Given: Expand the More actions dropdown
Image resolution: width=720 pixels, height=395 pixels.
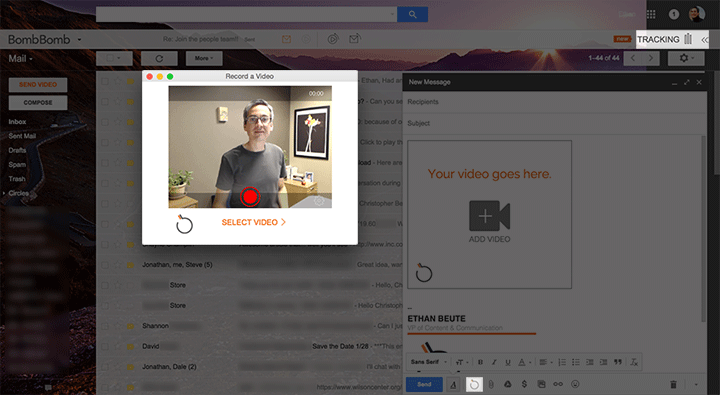Looking at the screenshot, I should pos(204,58).
